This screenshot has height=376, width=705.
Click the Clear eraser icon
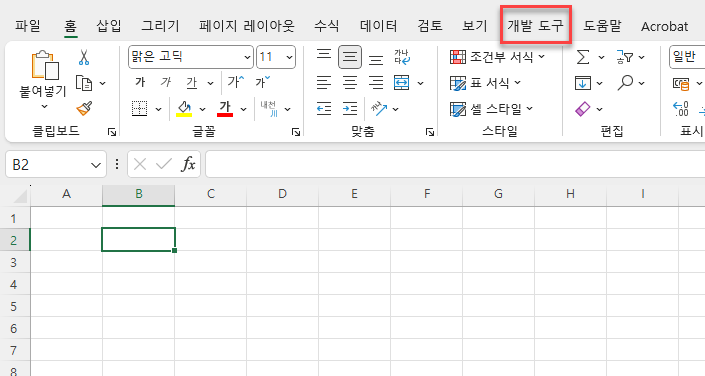[x=583, y=109]
